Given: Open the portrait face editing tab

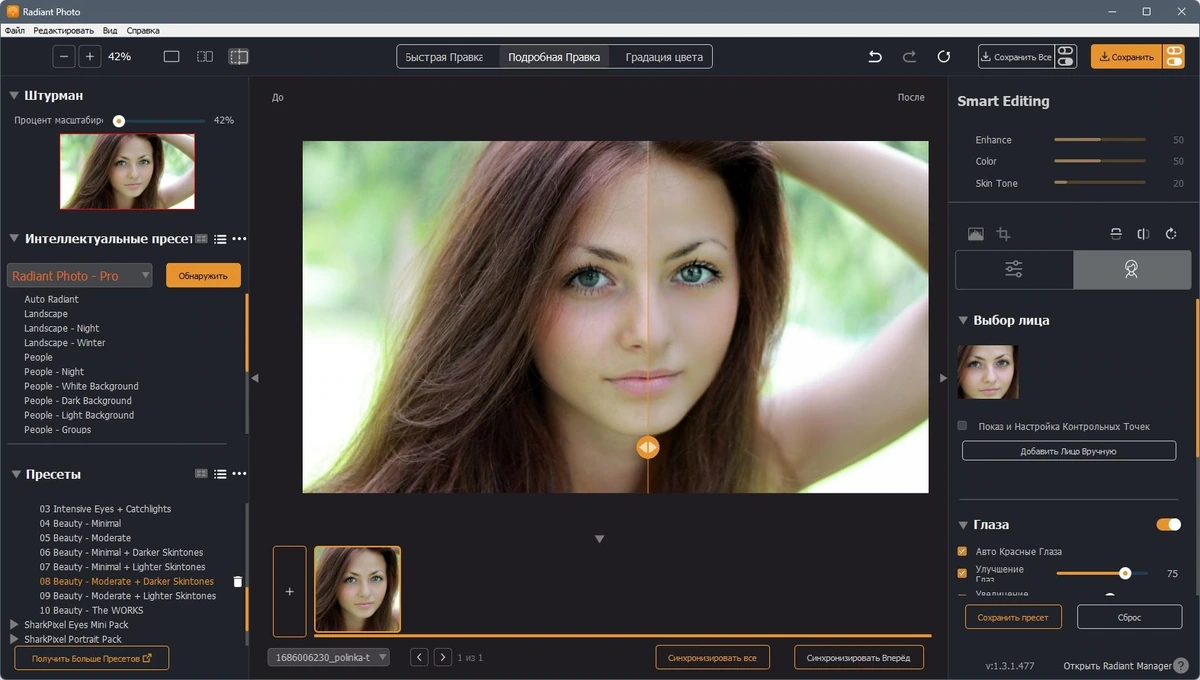Looking at the screenshot, I should [x=1131, y=269].
